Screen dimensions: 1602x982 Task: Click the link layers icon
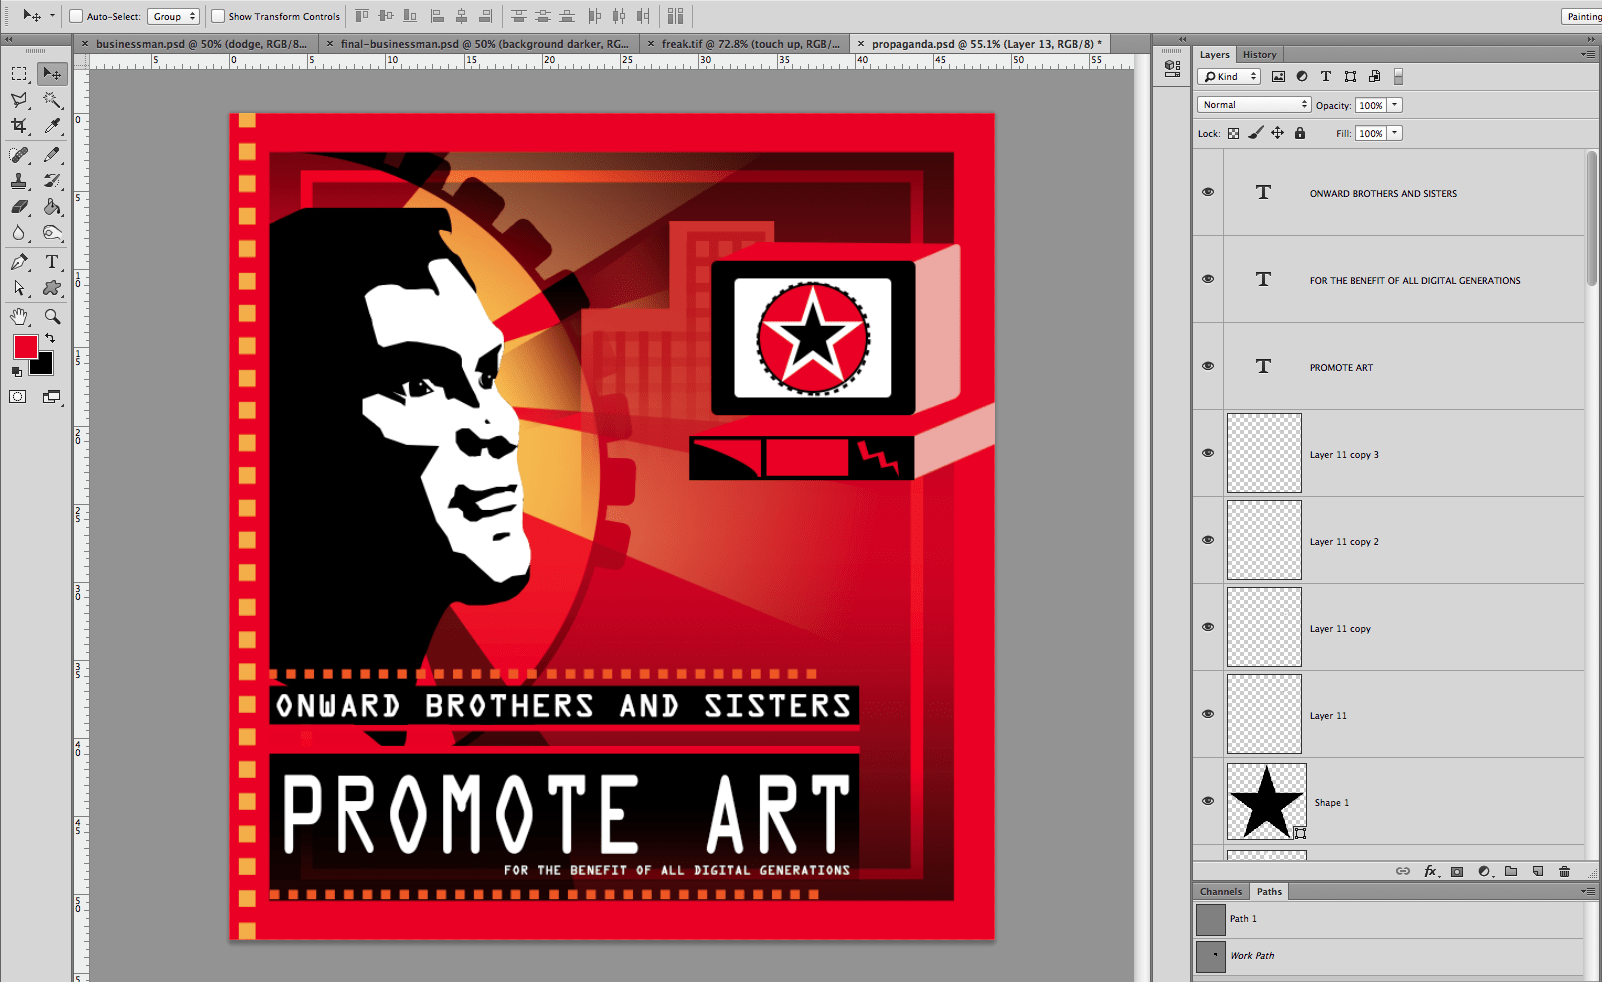tap(1403, 871)
